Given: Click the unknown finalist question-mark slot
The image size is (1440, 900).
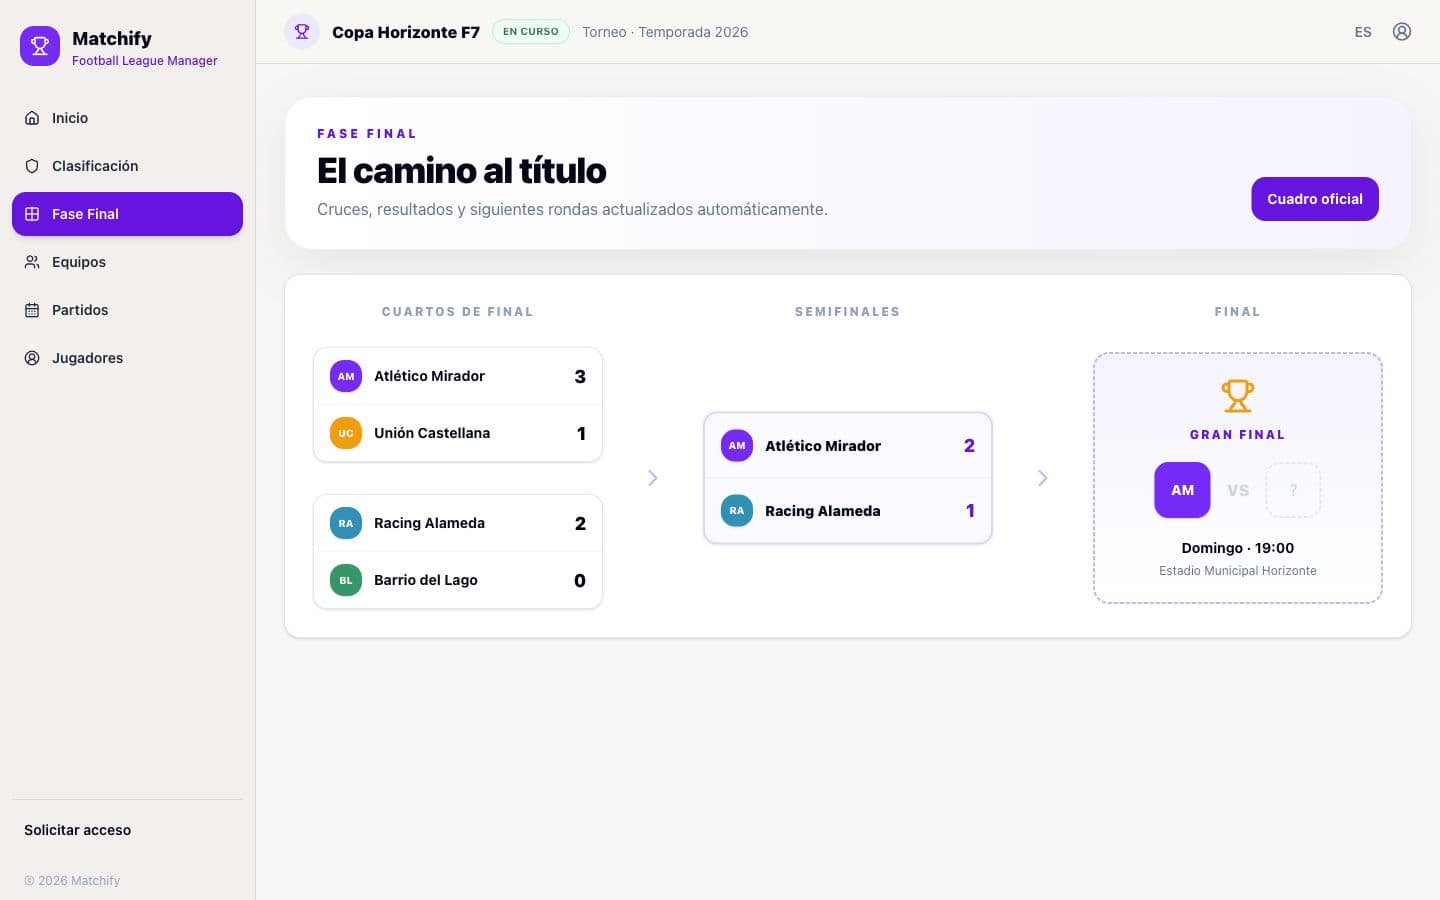Looking at the screenshot, I should (x=1293, y=490).
